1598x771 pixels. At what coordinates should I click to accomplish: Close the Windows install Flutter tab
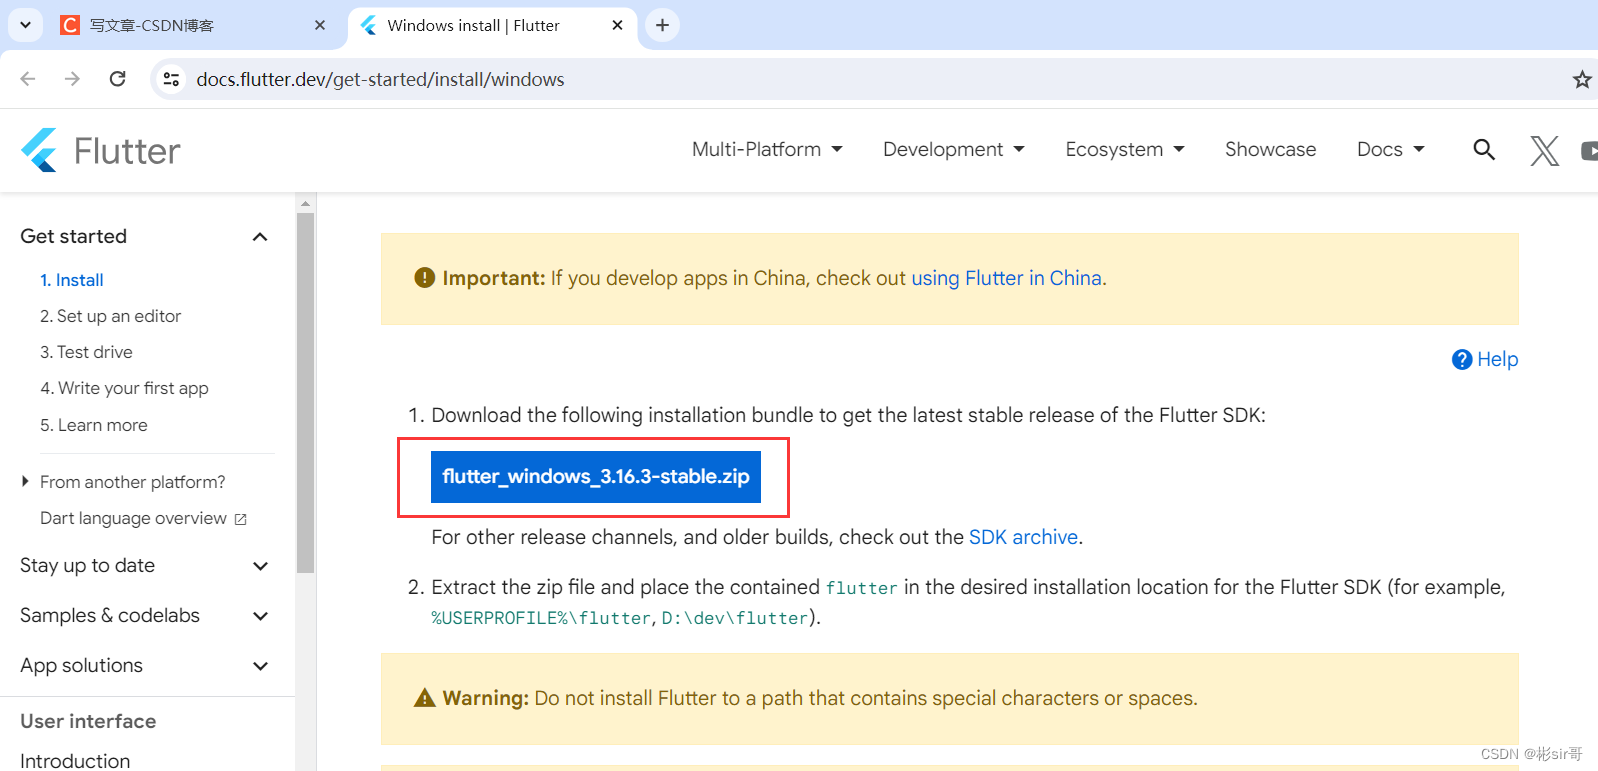pos(618,25)
